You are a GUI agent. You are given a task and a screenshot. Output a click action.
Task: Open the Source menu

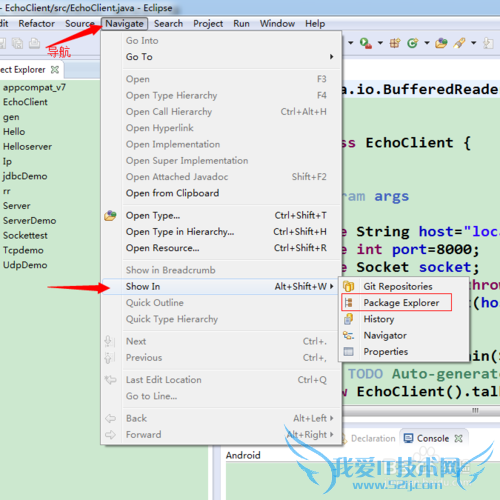point(80,24)
